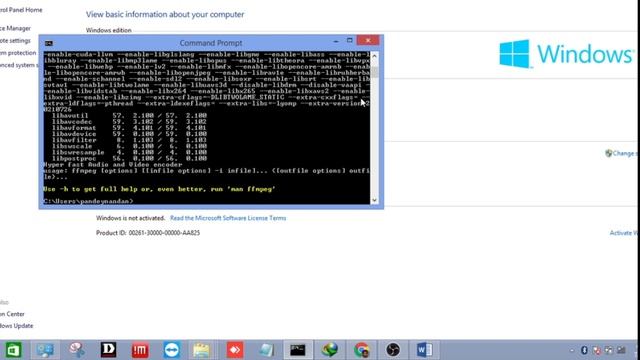Image resolution: width=640 pixels, height=360 pixels.
Task: Click the 'libavcodec' version row
Action: (129, 122)
